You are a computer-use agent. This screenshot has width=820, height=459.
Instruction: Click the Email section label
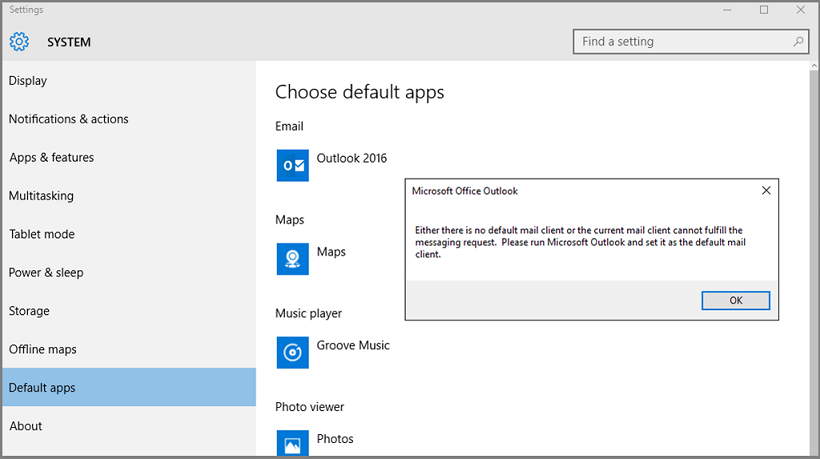pyautogui.click(x=289, y=127)
